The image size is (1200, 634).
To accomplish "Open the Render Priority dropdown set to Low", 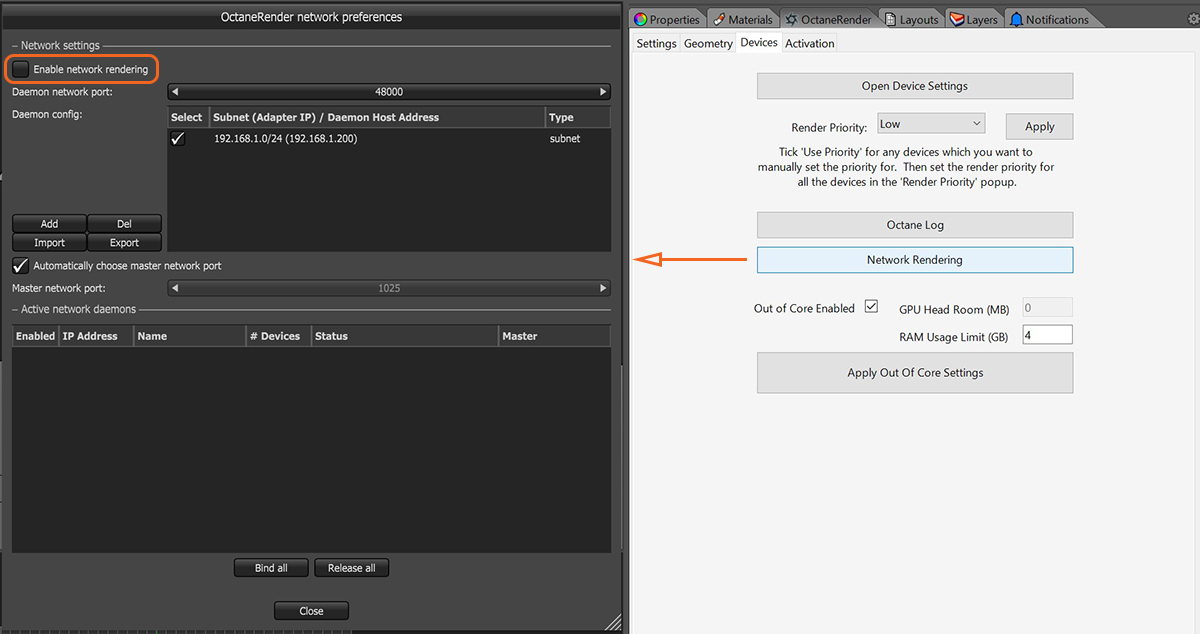I will click(x=931, y=124).
